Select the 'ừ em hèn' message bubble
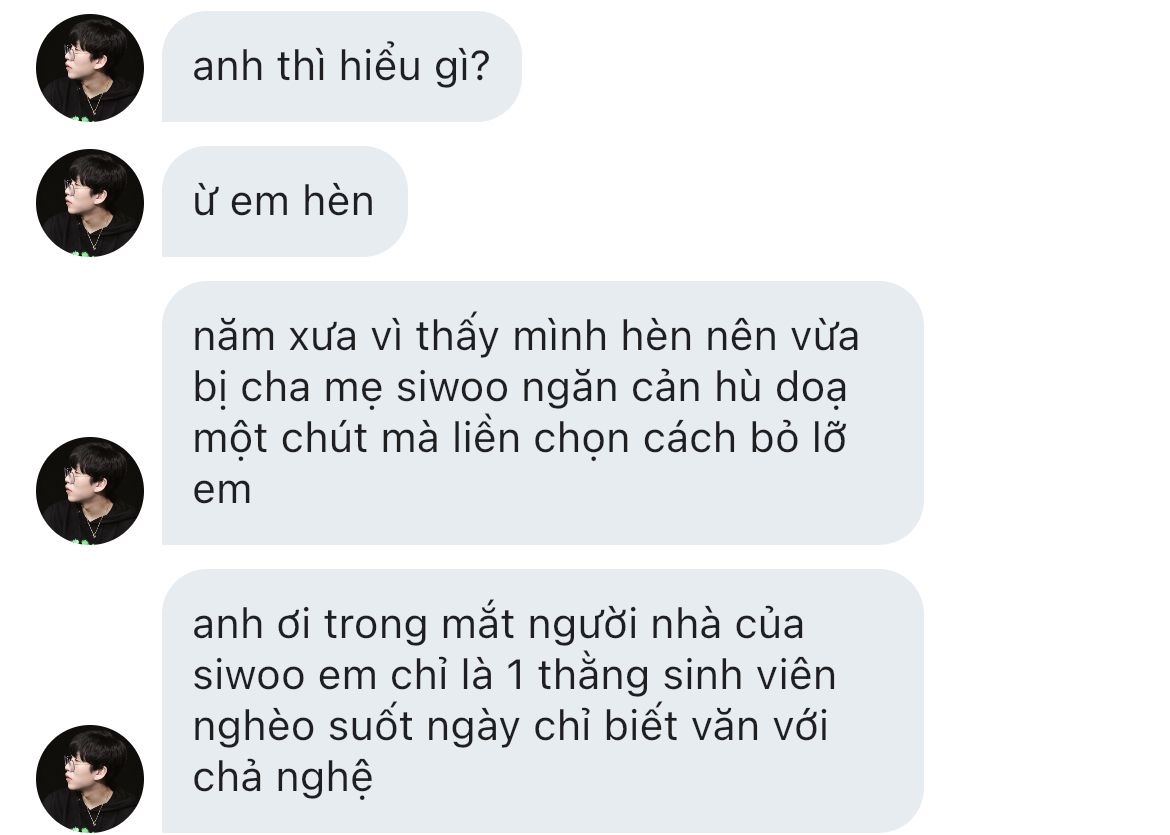 tap(284, 201)
